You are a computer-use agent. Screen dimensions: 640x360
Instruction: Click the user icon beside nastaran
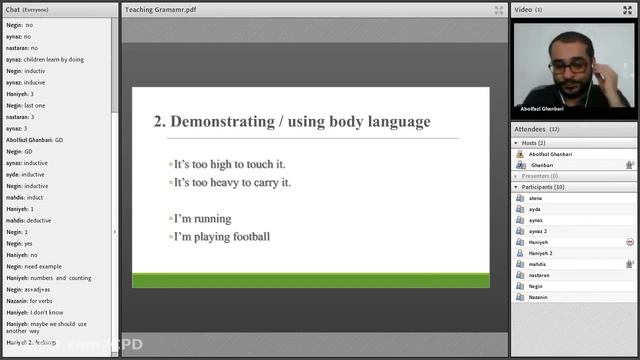520,276
